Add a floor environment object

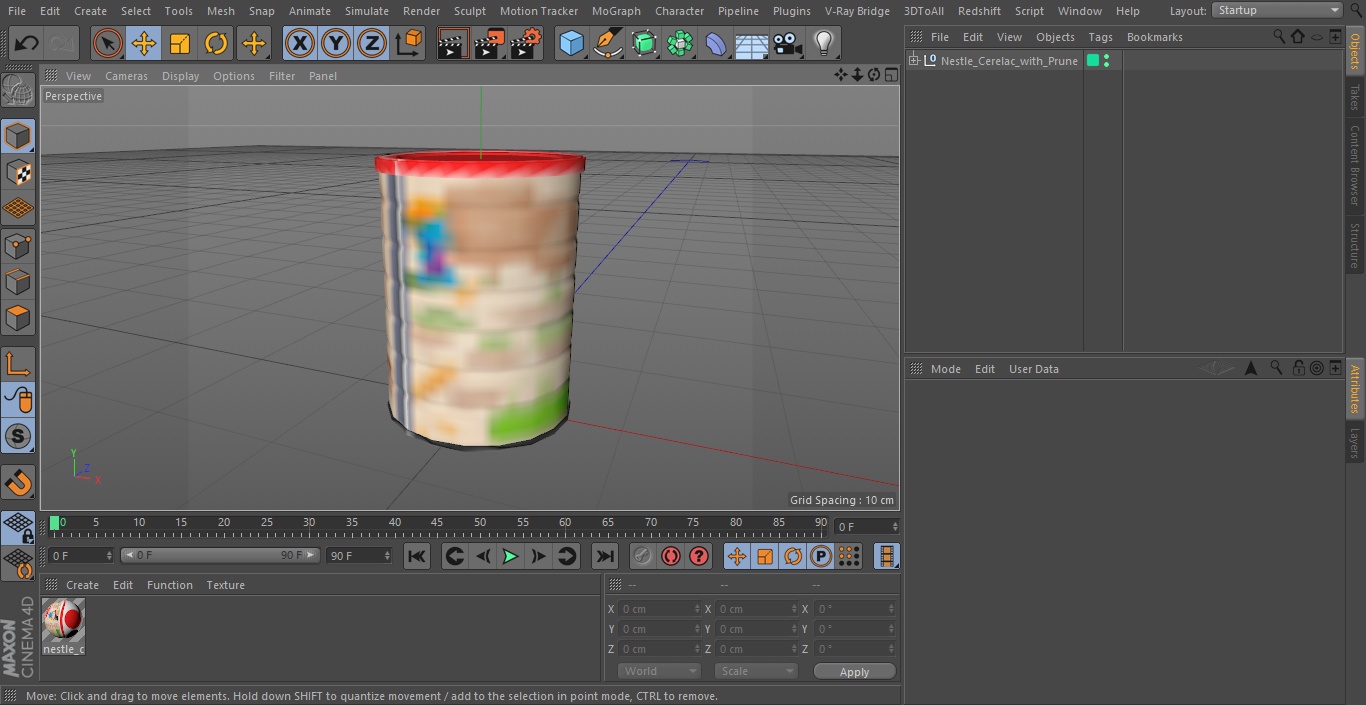tap(752, 43)
